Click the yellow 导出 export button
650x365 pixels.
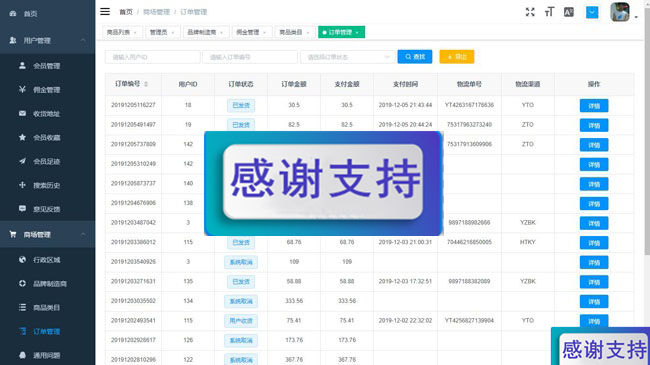(x=457, y=57)
